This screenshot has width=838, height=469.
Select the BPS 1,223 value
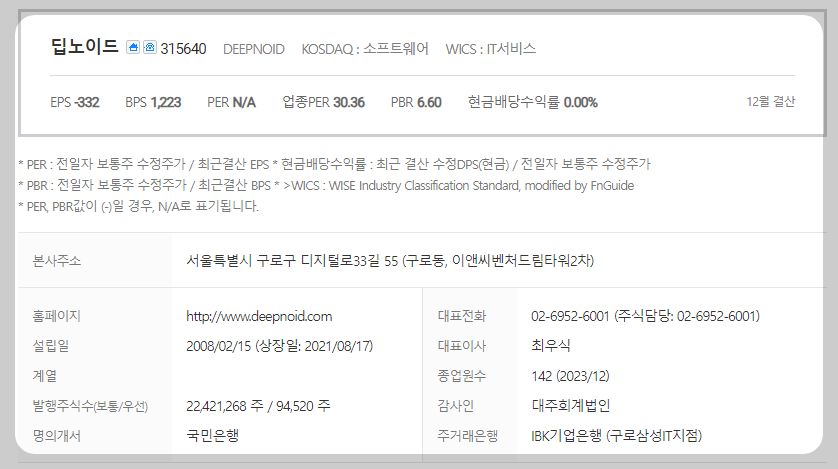coord(153,102)
